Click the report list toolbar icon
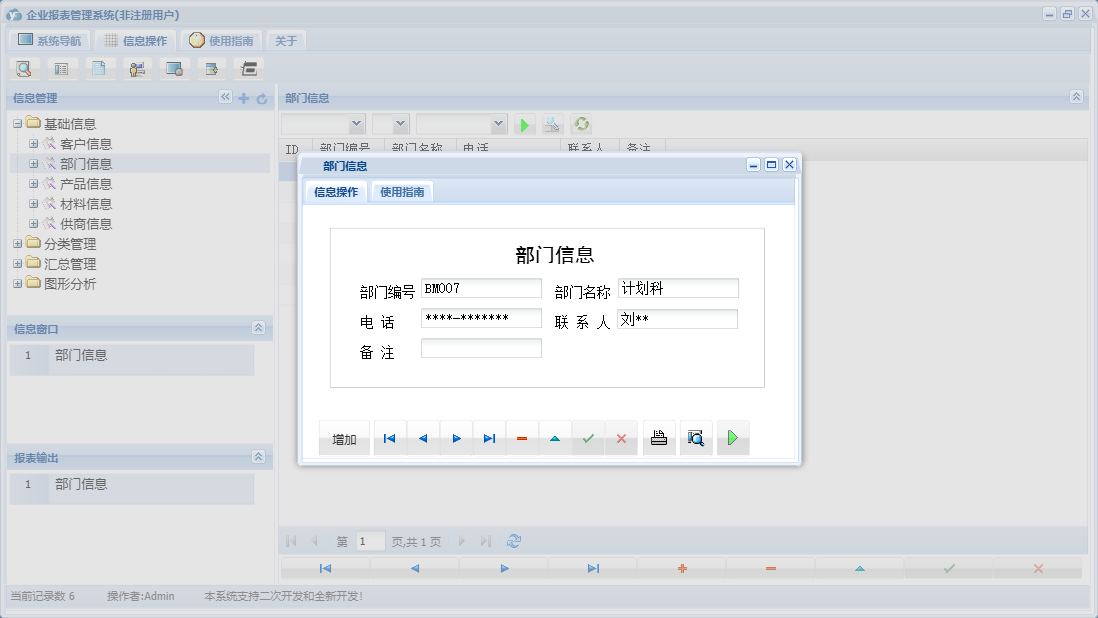 [x=62, y=68]
